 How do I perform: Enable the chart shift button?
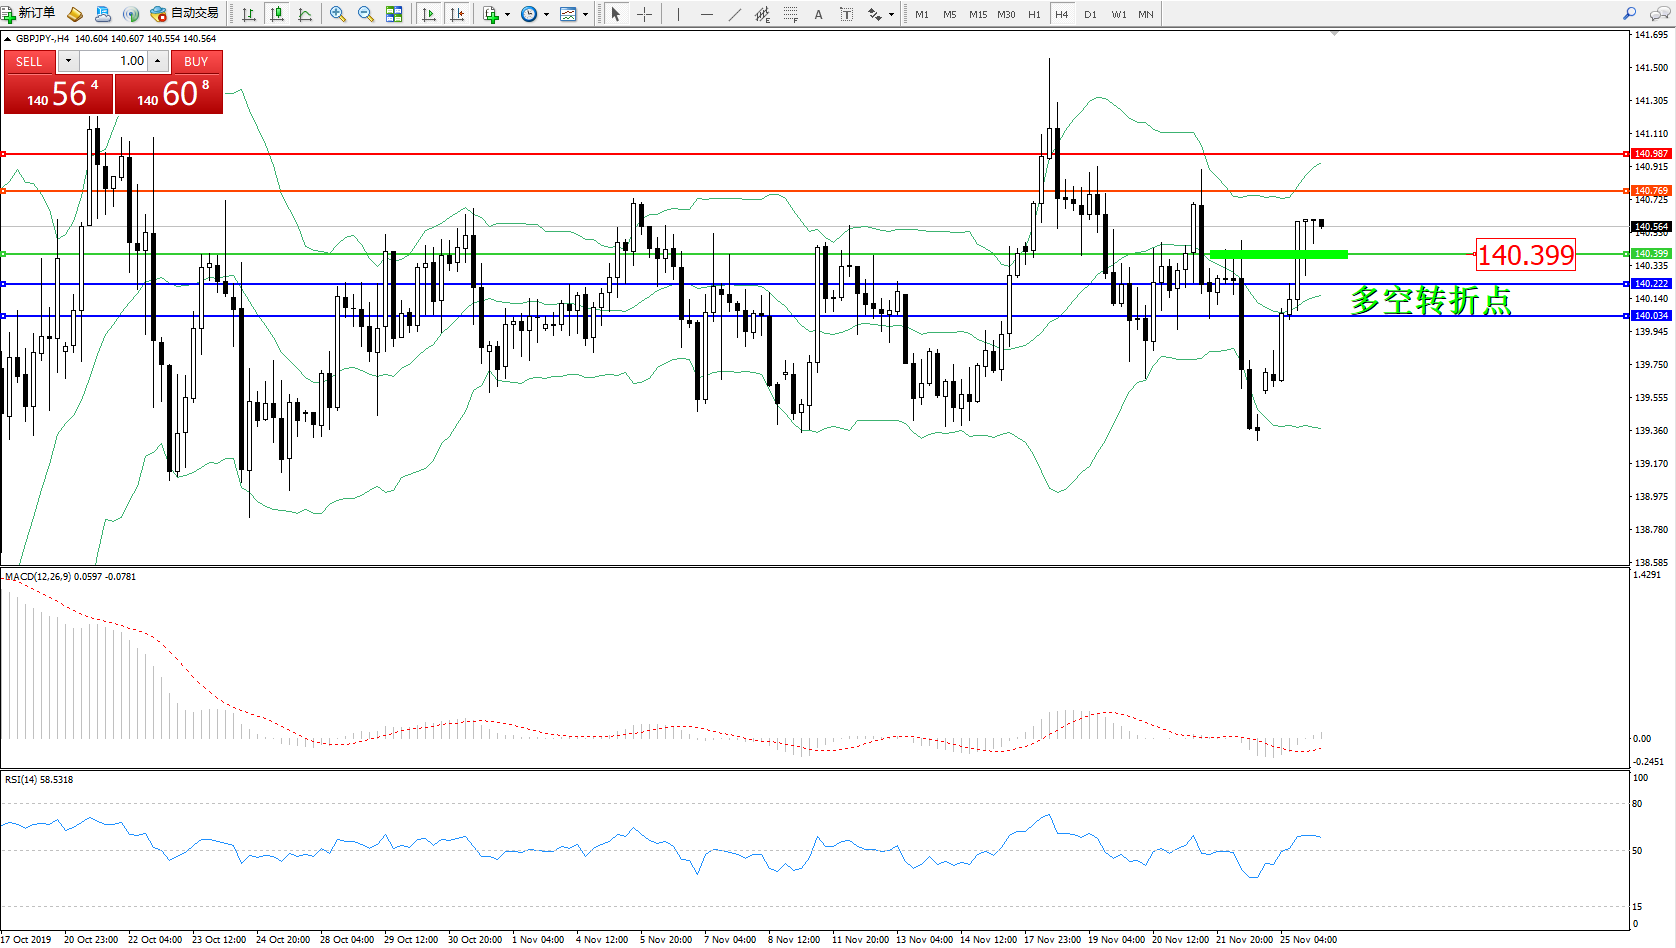pos(457,14)
